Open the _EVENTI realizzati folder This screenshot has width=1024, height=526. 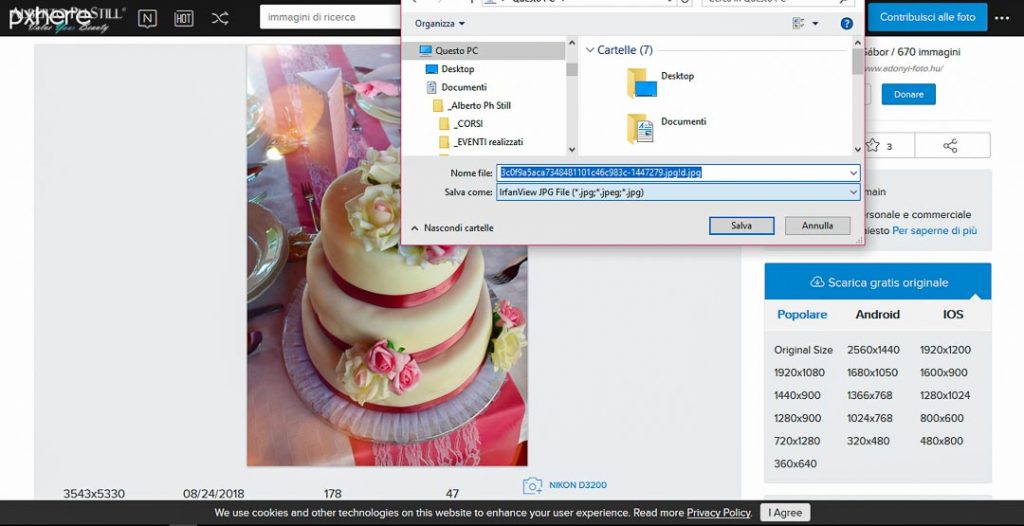(481, 142)
